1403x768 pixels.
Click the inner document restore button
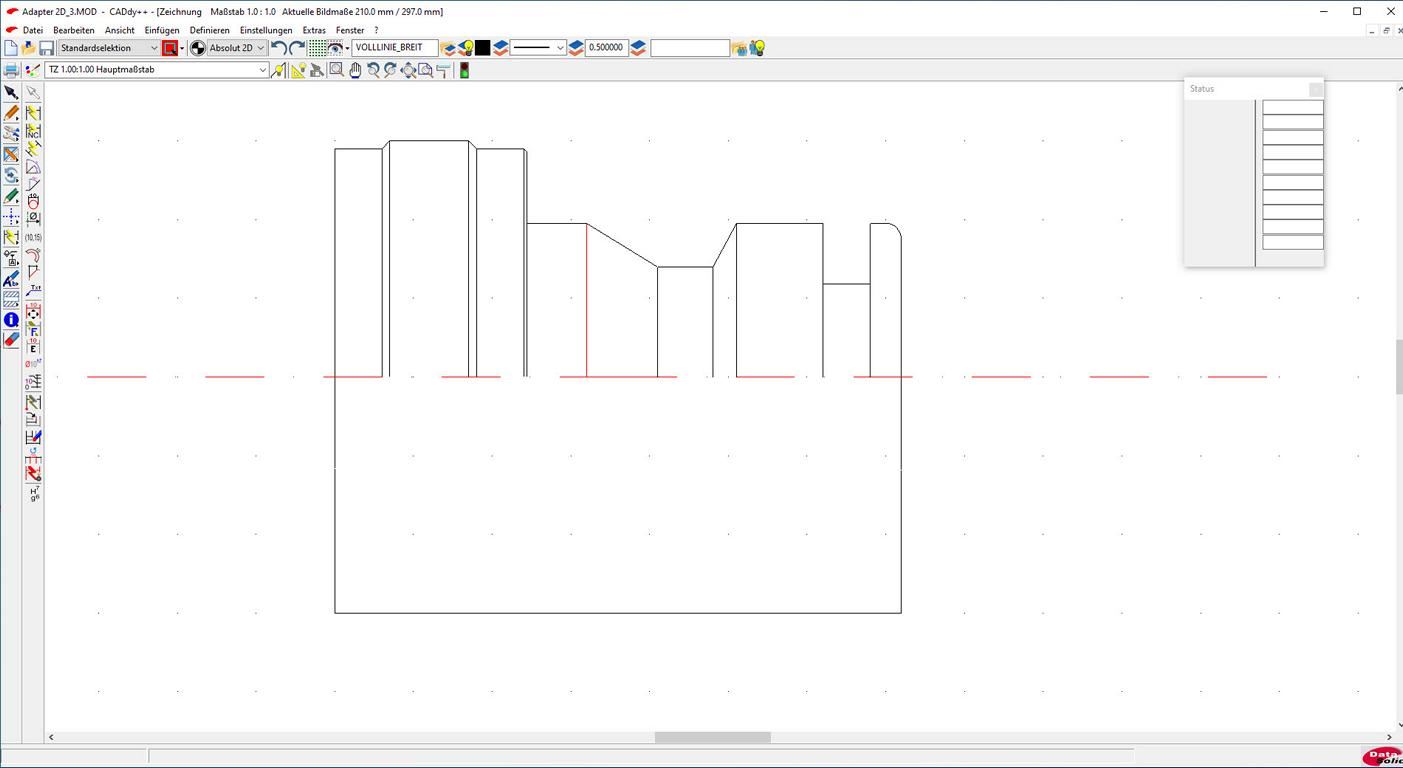point(1386,30)
